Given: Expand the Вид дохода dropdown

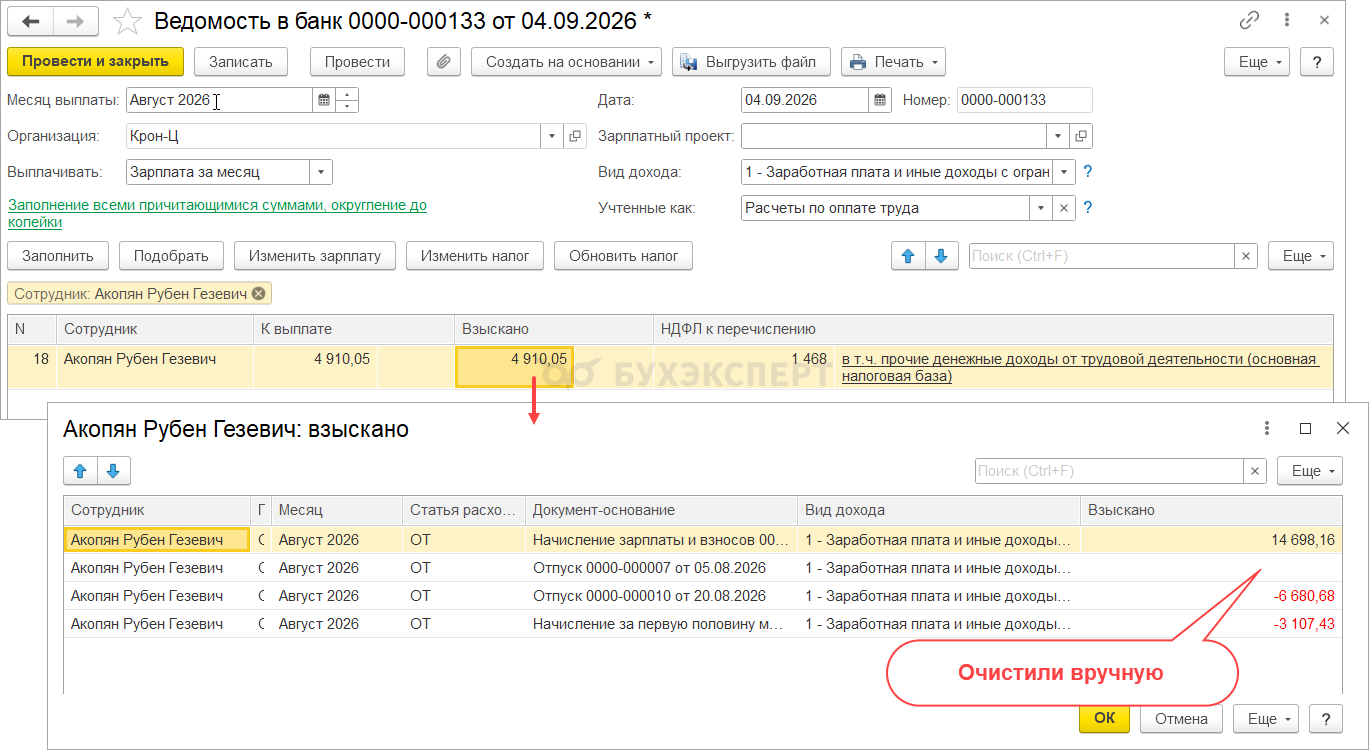Looking at the screenshot, I should [x=1065, y=172].
